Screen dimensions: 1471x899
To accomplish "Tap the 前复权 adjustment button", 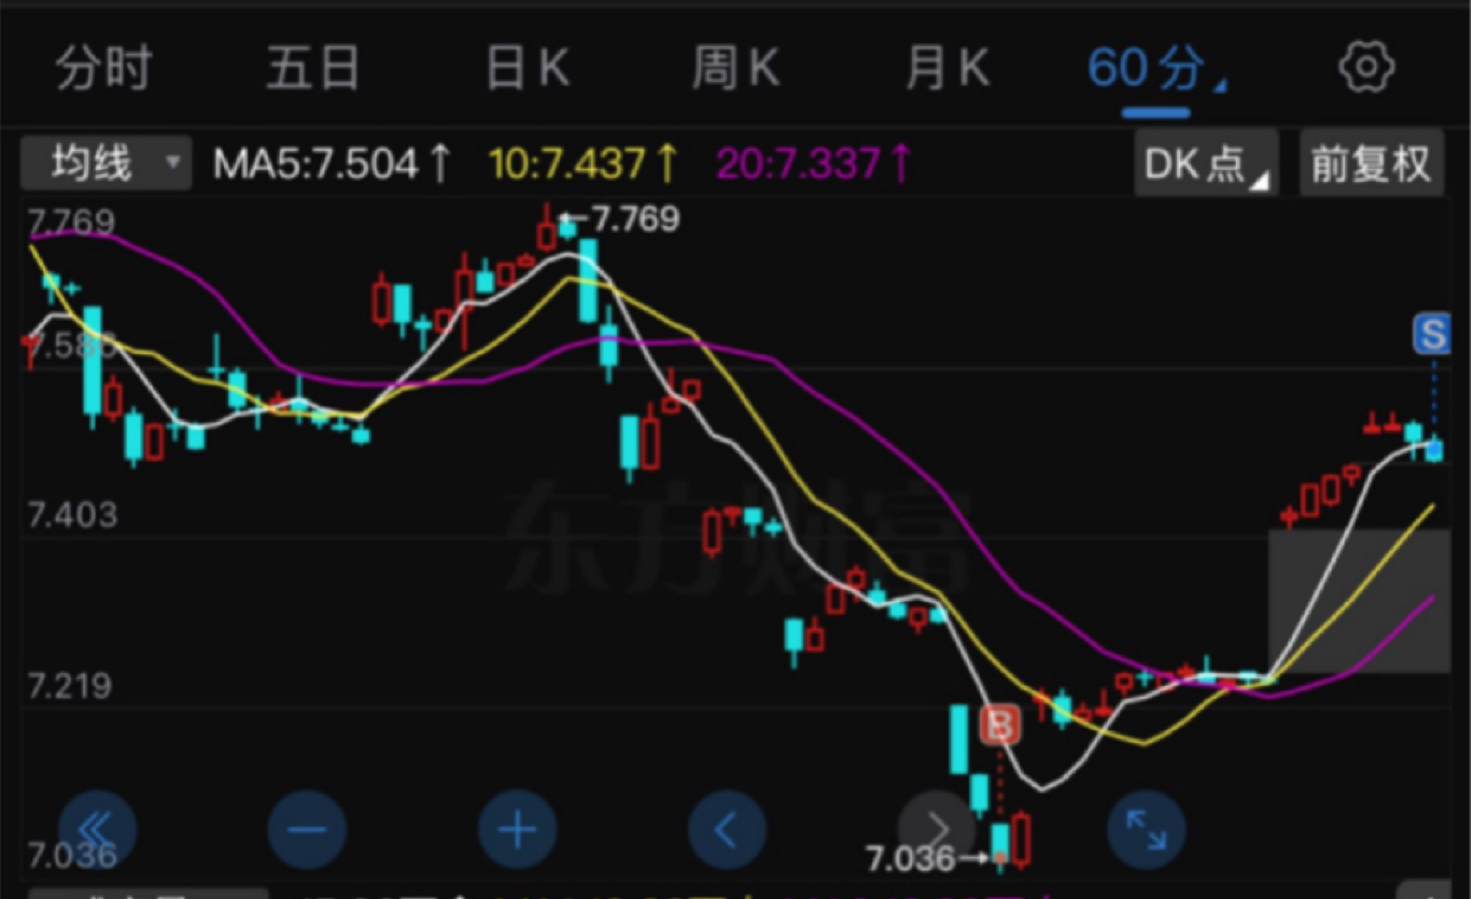I will [1371, 163].
